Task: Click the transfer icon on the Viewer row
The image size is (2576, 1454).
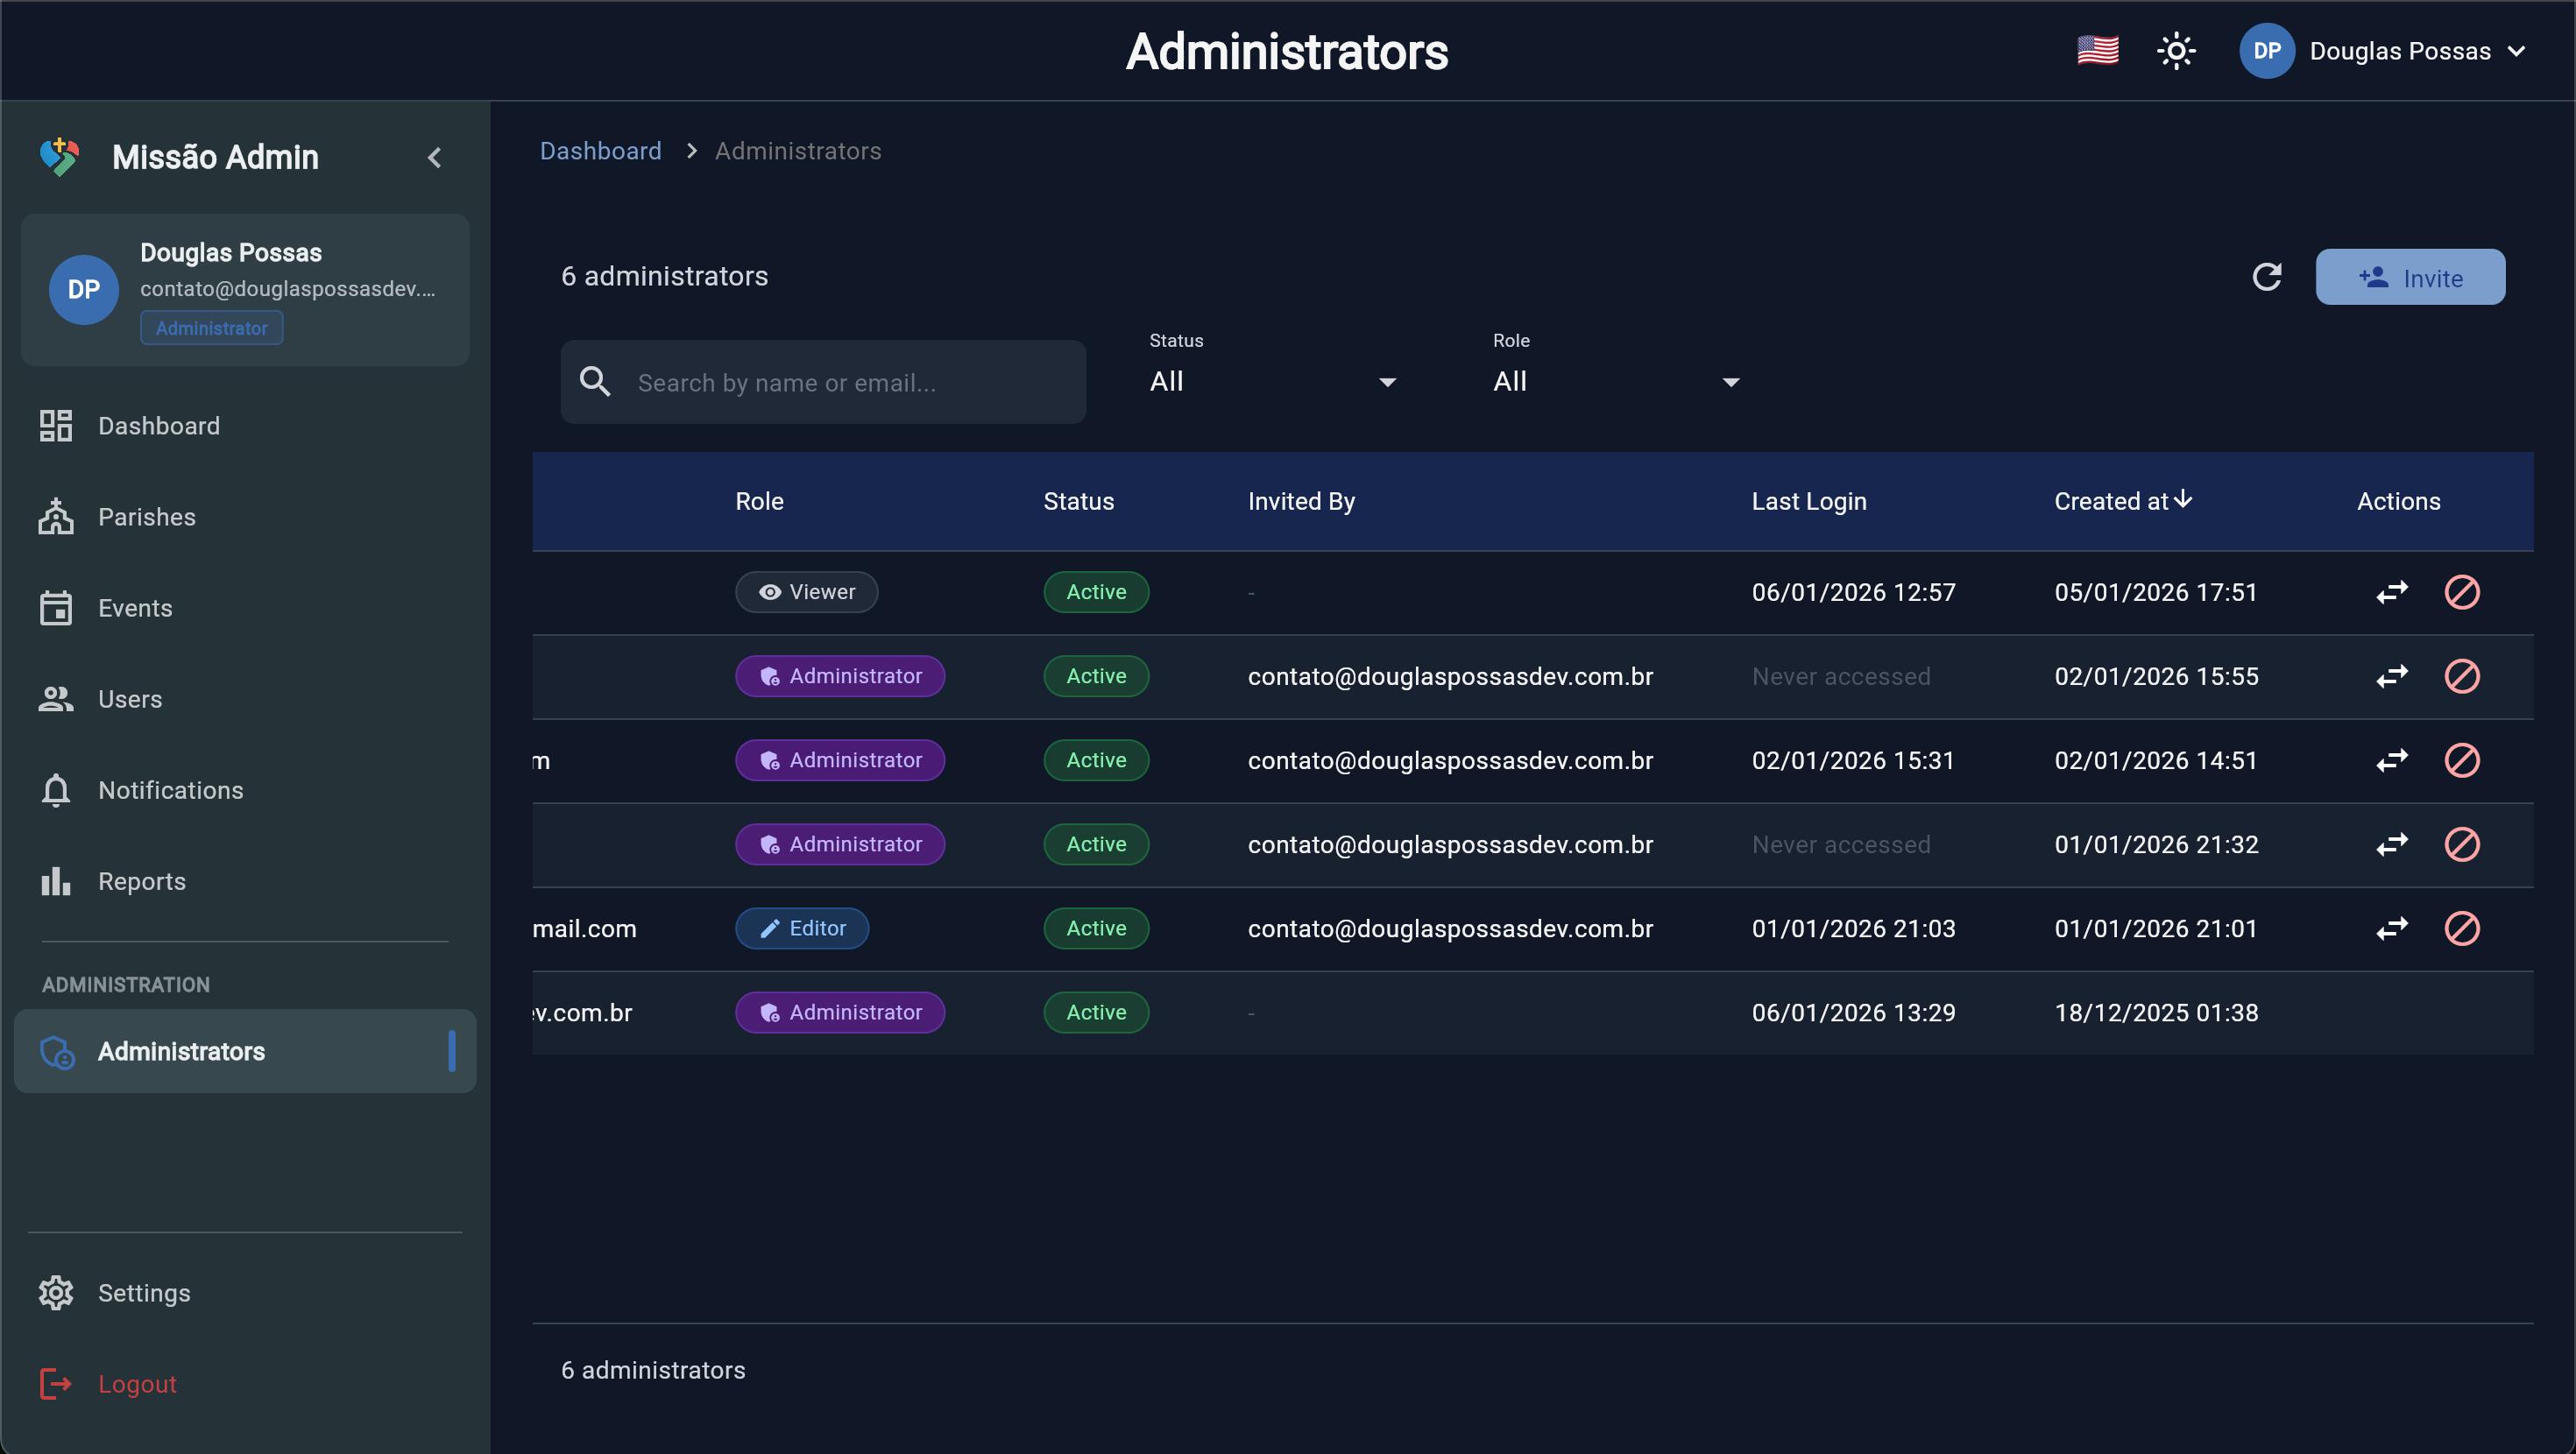Action: [2392, 592]
